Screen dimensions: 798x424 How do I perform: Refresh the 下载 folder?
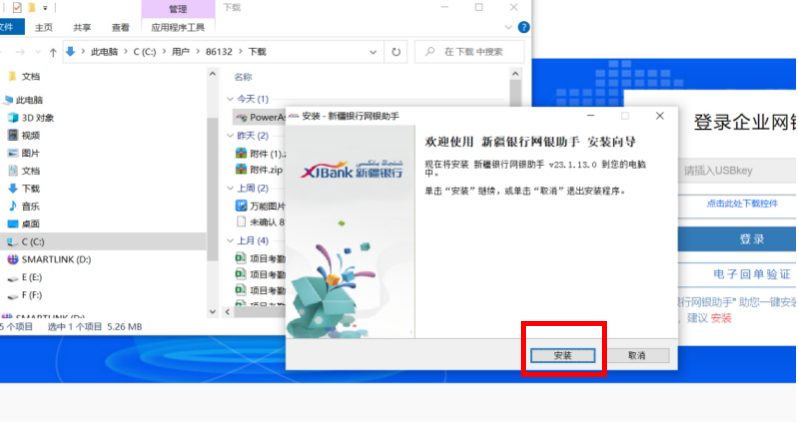pyautogui.click(x=396, y=52)
